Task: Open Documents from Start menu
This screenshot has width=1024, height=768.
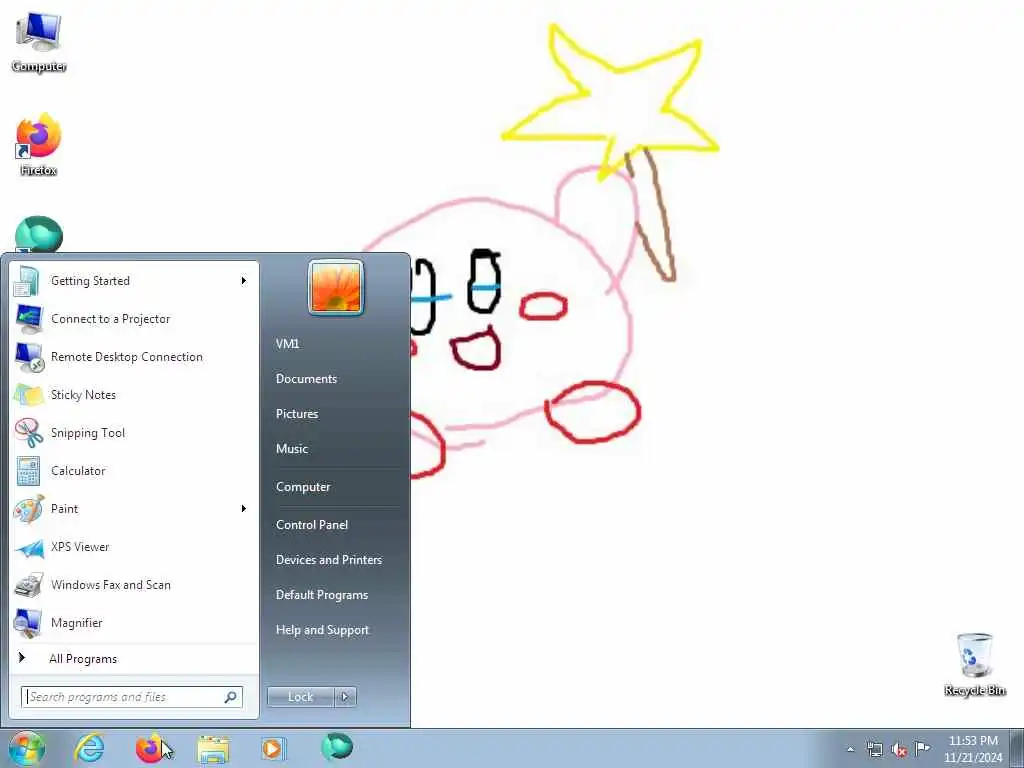Action: click(x=306, y=379)
